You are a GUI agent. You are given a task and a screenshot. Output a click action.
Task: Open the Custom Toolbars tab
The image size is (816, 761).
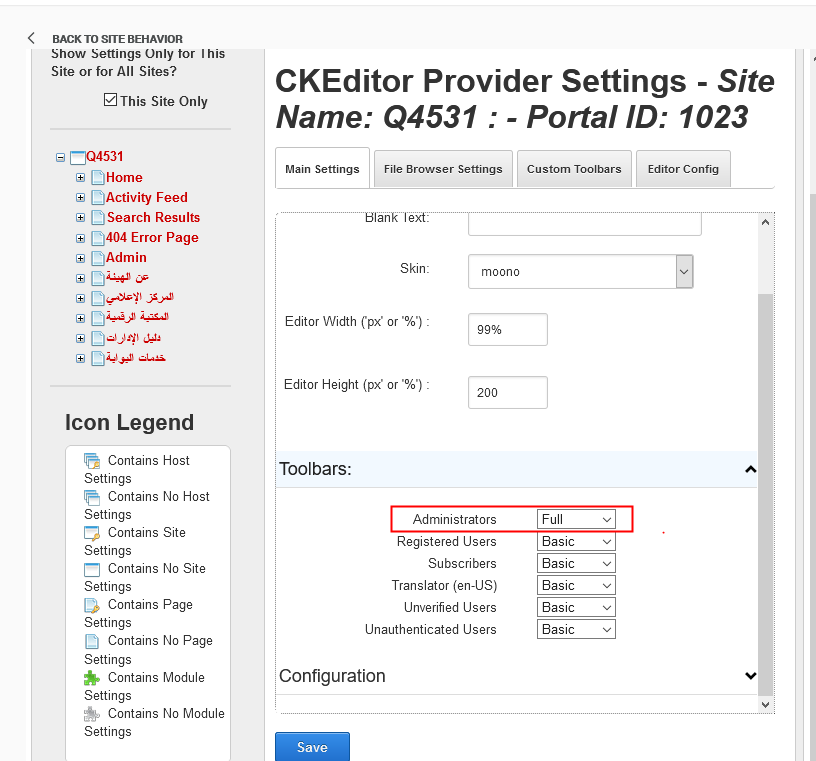[x=574, y=169]
